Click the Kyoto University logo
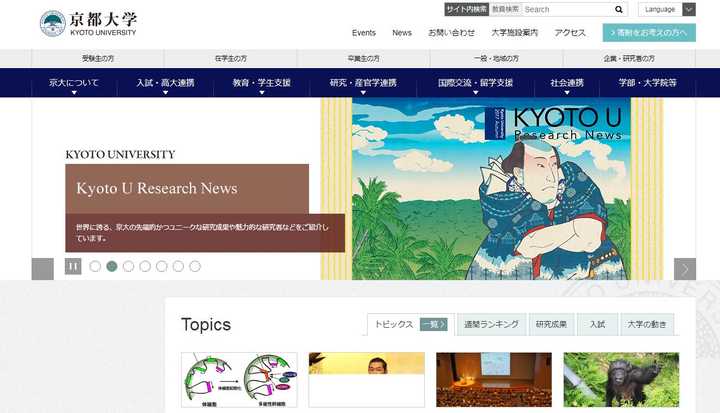The width and height of the screenshot is (720, 413). 88,23
